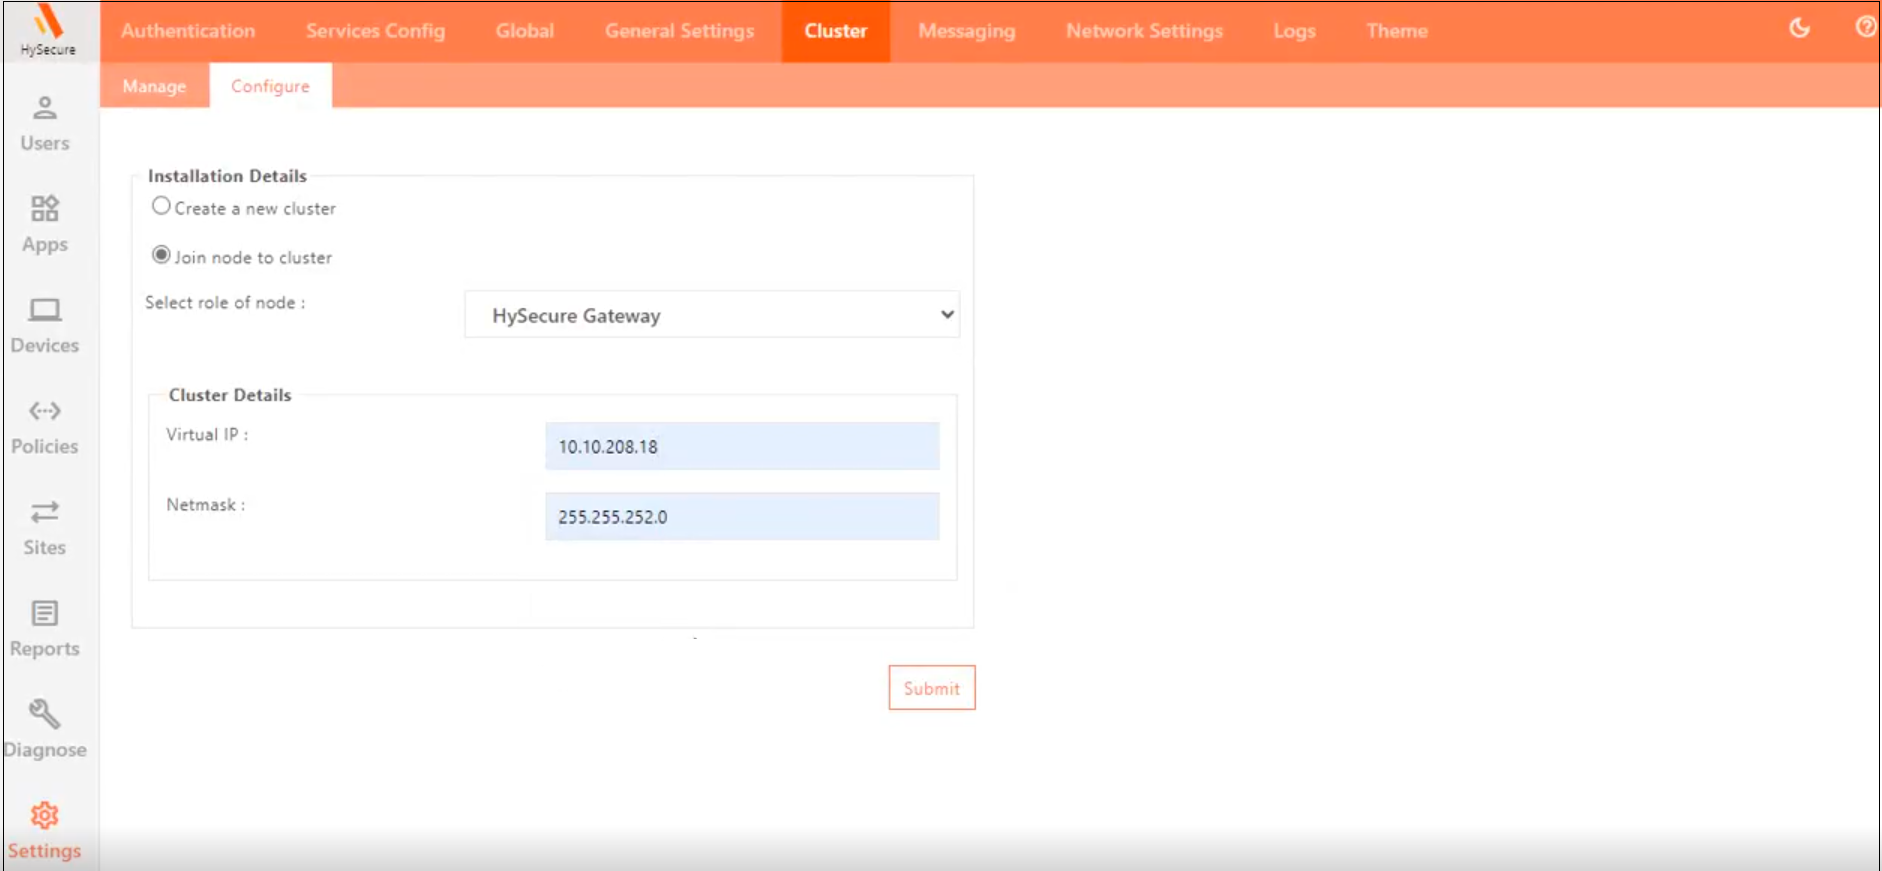This screenshot has width=1882, height=871.
Task: Open the Network Settings menu
Action: point(1144,31)
